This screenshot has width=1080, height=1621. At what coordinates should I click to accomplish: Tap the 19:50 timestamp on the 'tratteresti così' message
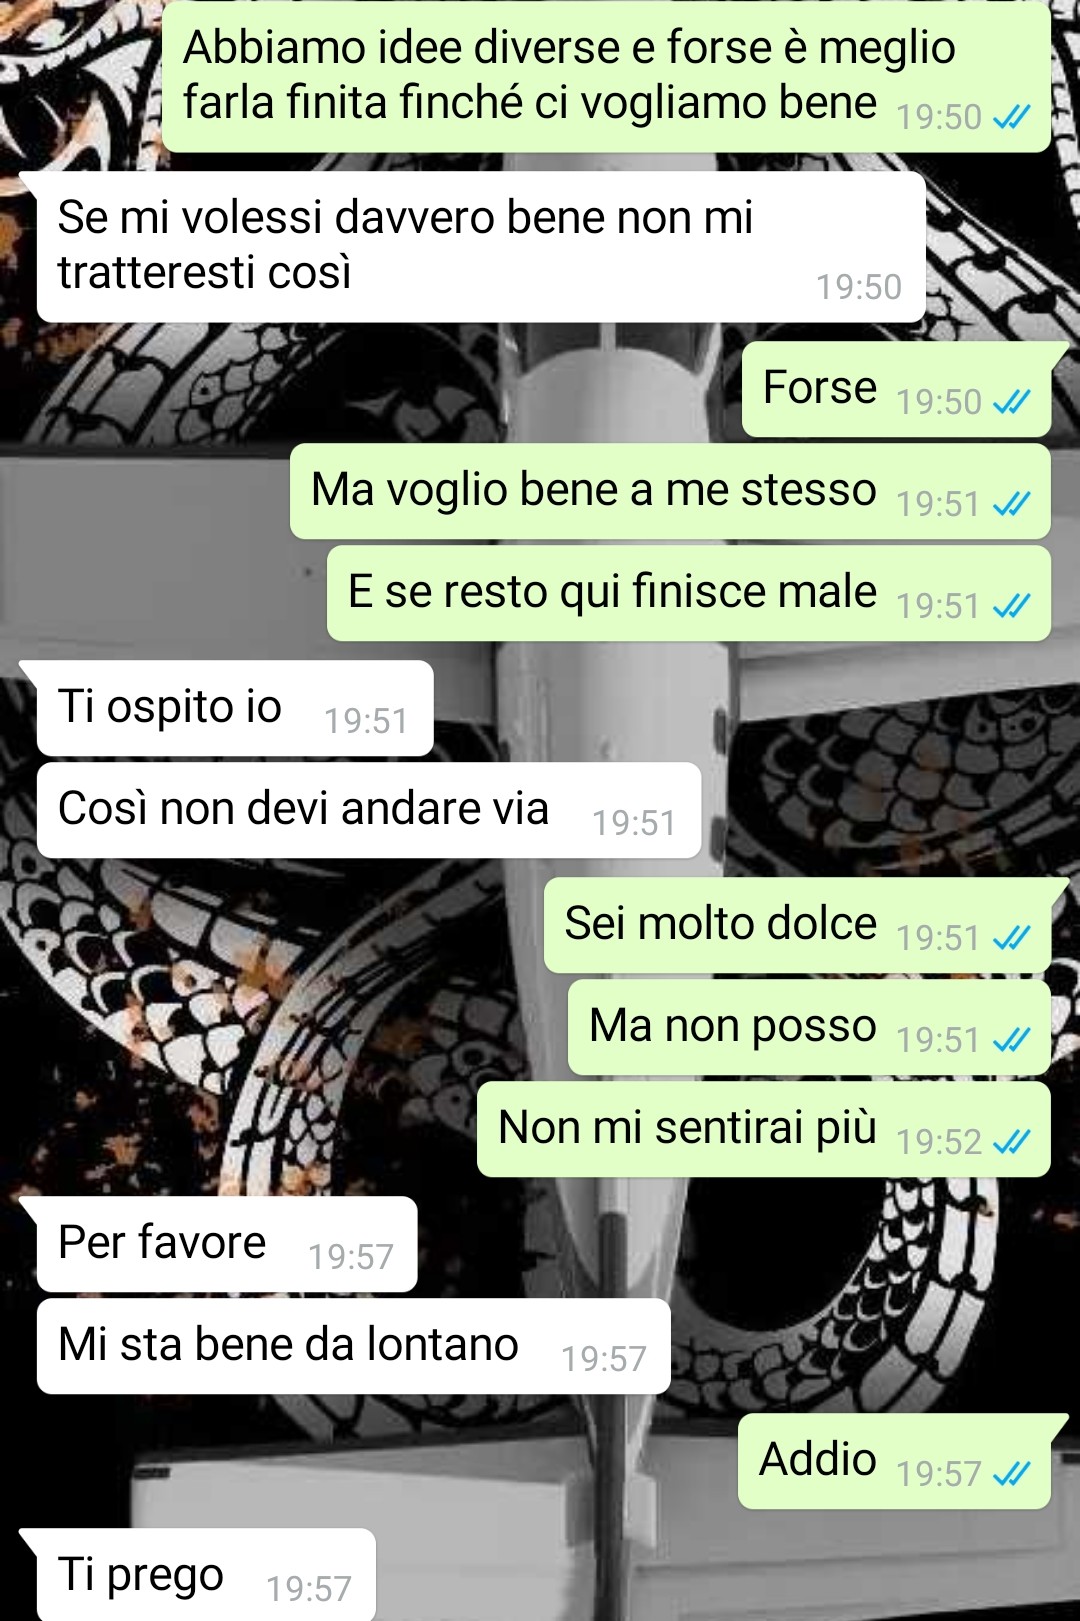pos(859,287)
